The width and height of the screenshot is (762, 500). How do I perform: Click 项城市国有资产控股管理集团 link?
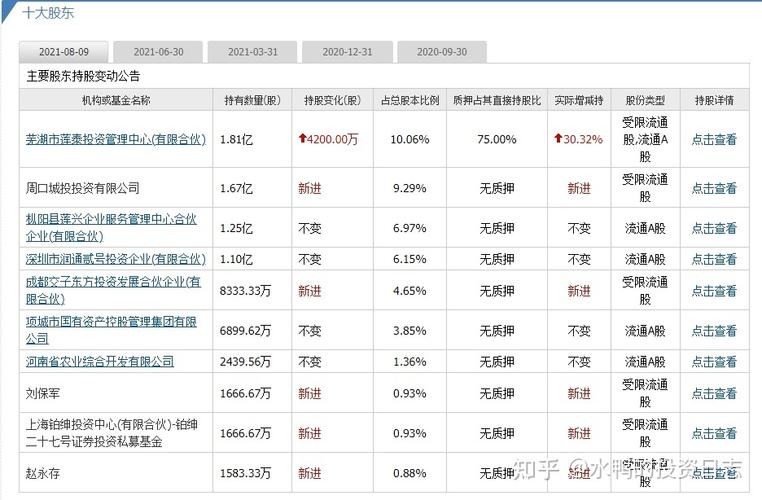tap(111, 330)
